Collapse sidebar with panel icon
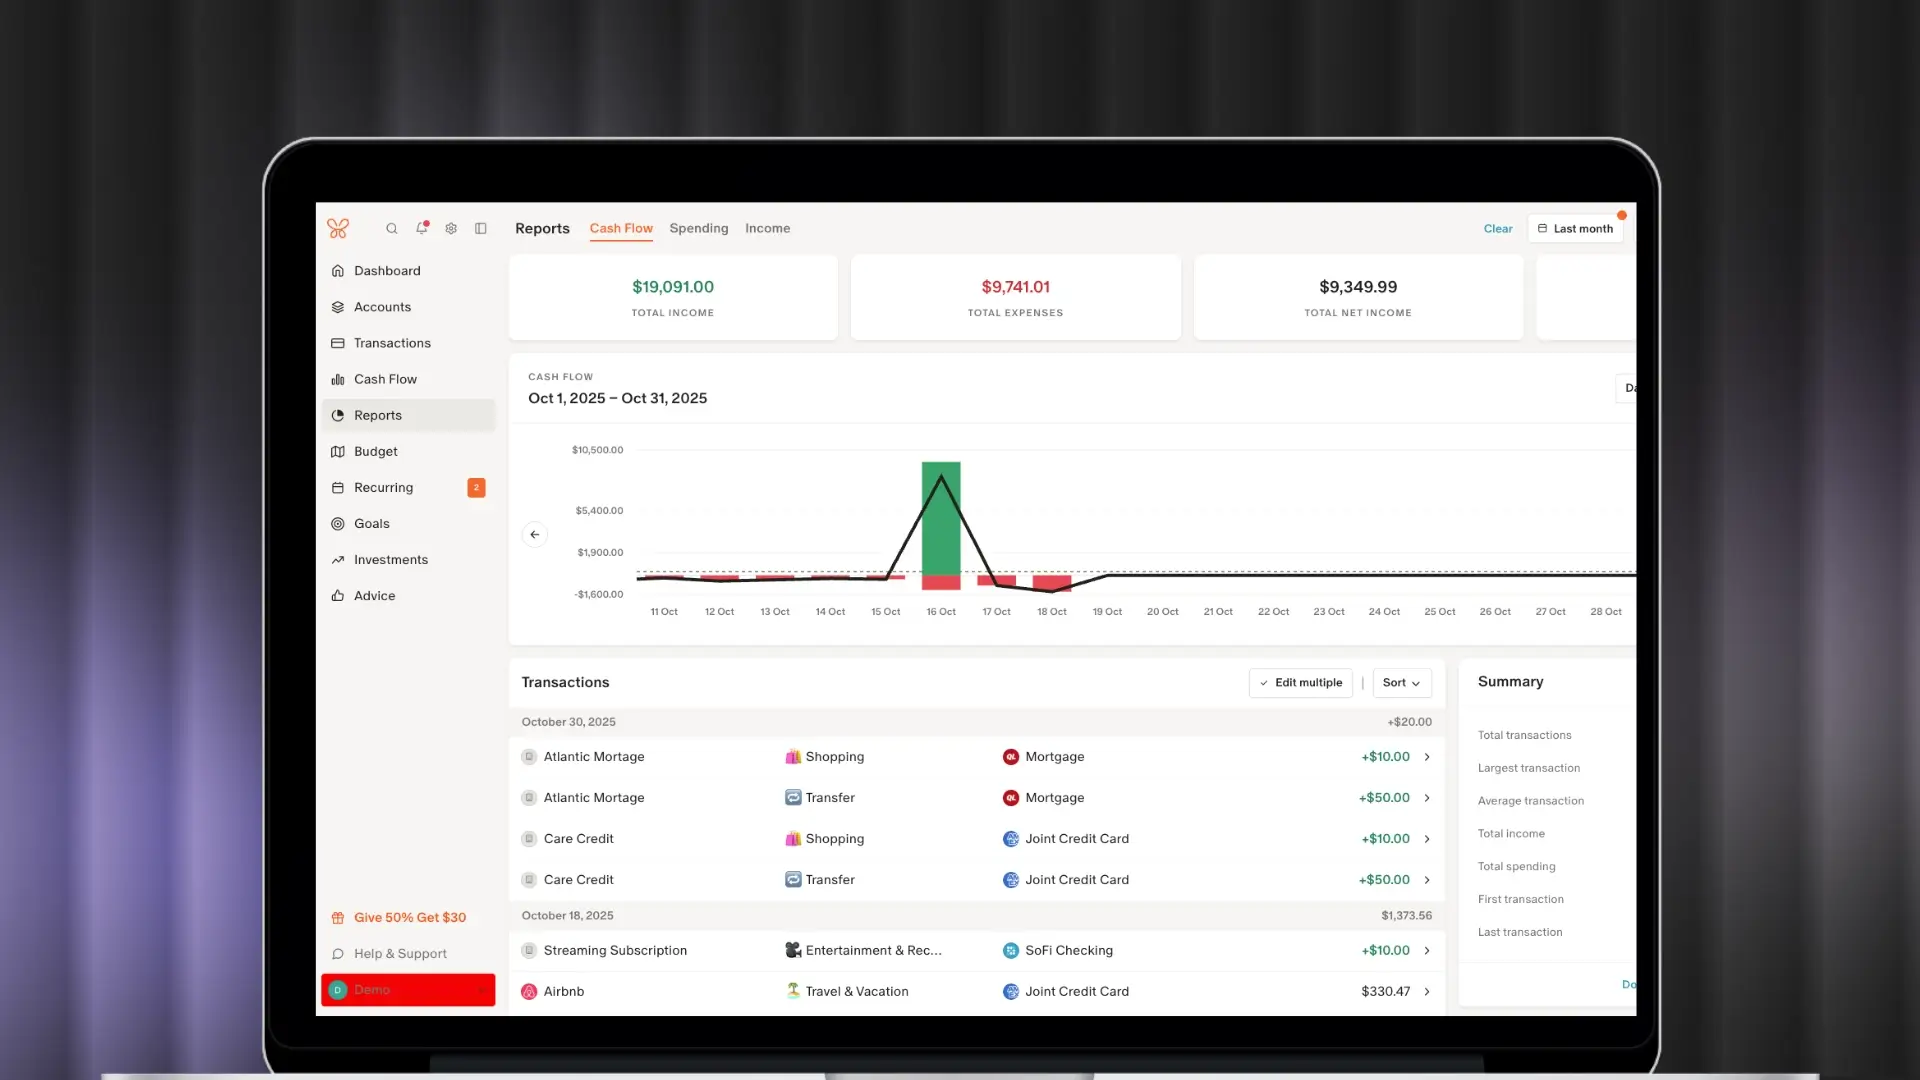The width and height of the screenshot is (1920, 1080). pyautogui.click(x=481, y=229)
